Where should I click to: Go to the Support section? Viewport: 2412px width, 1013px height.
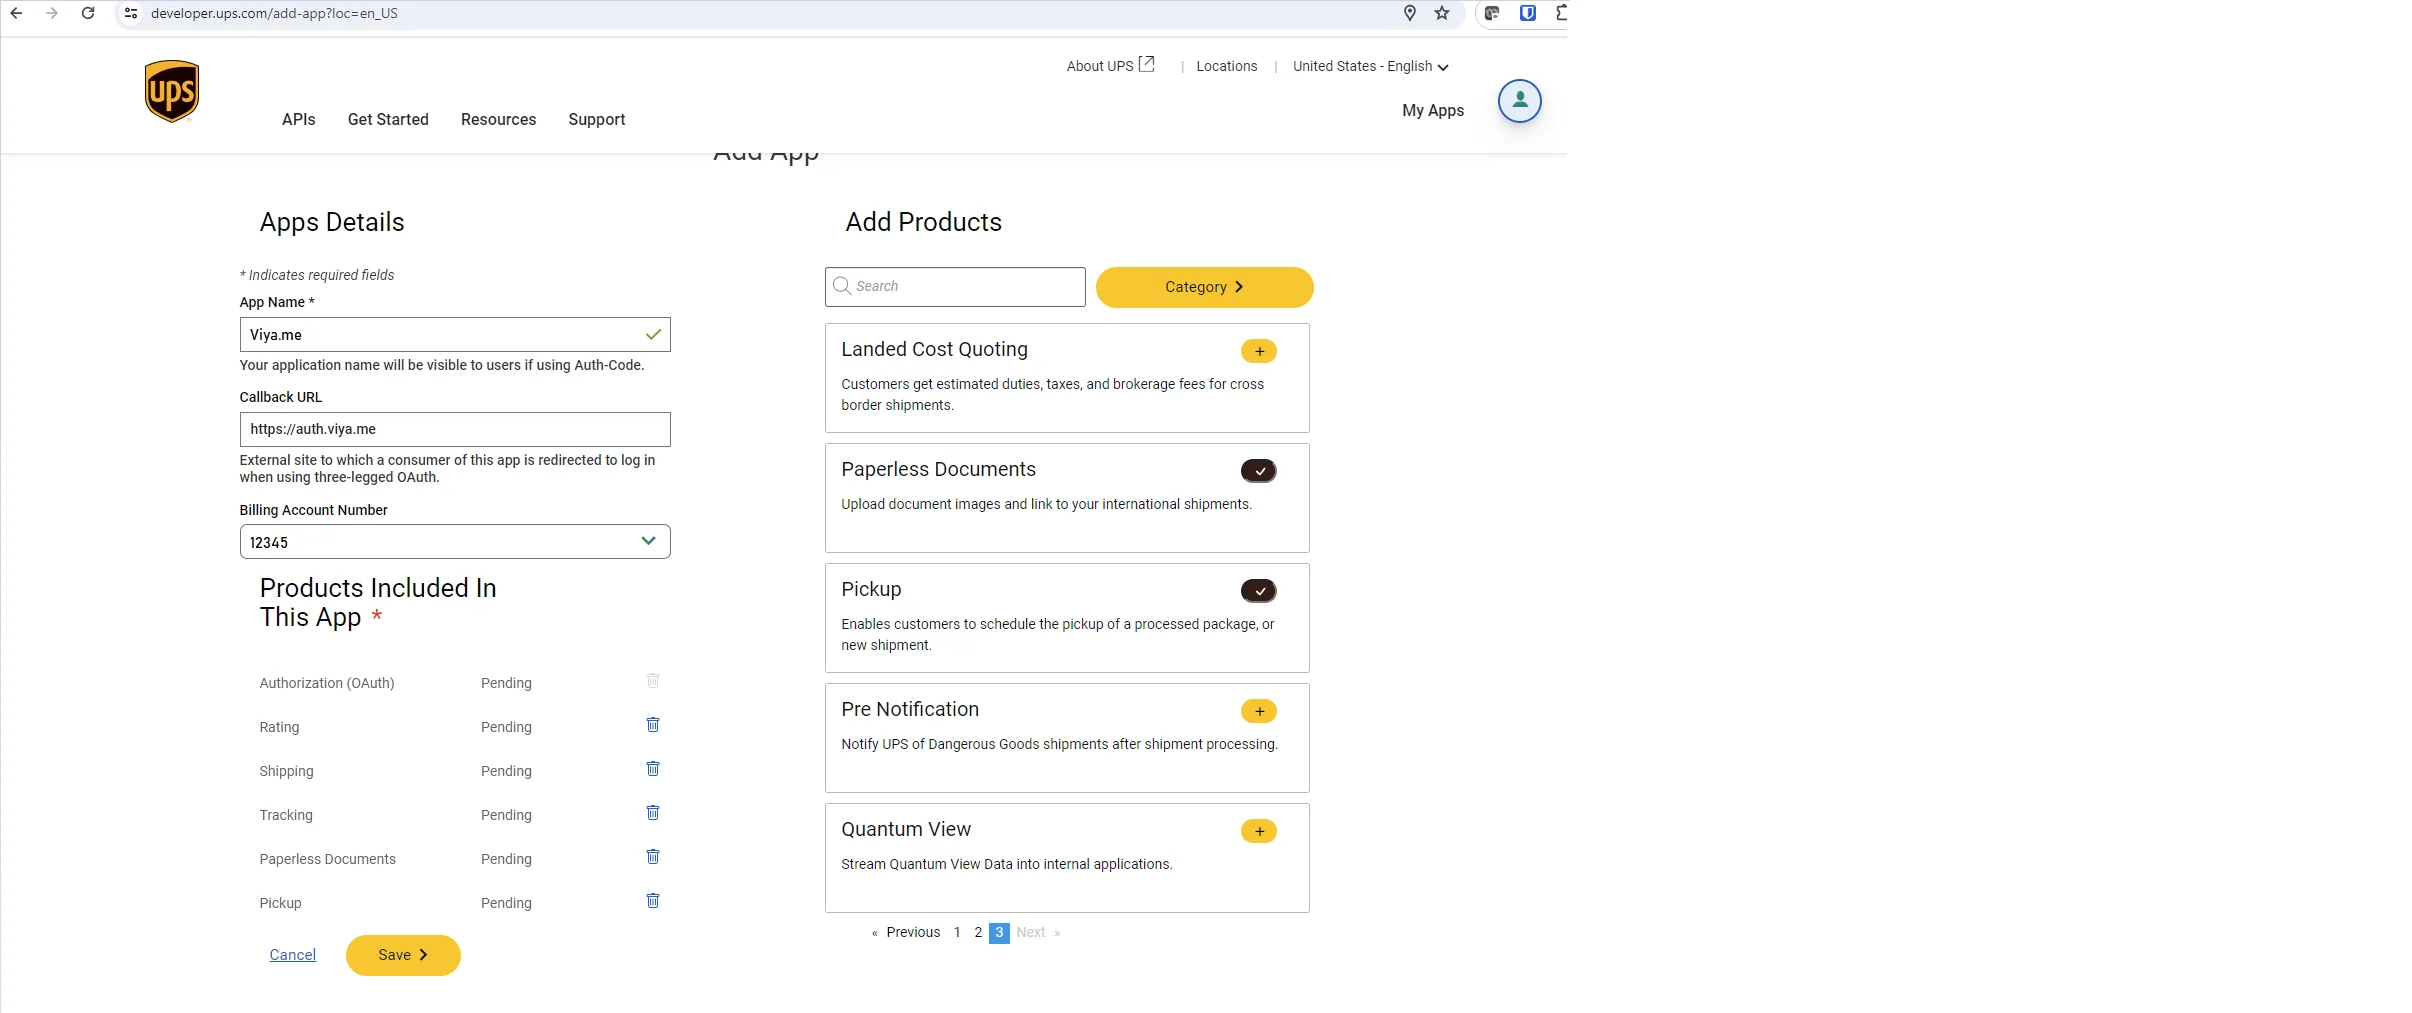point(596,119)
